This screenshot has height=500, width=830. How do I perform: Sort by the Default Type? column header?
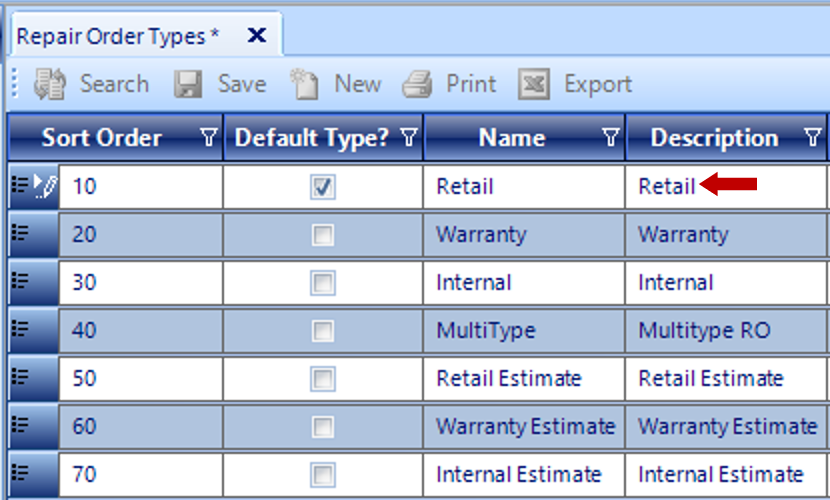point(310,138)
